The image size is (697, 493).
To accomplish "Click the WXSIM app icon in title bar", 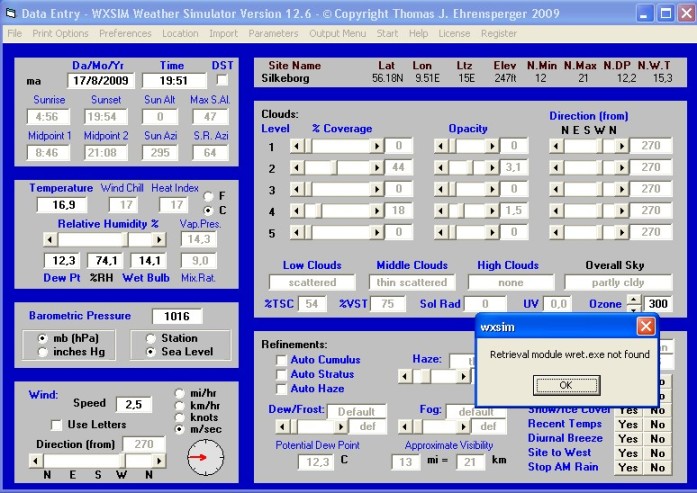I will [11, 13].
